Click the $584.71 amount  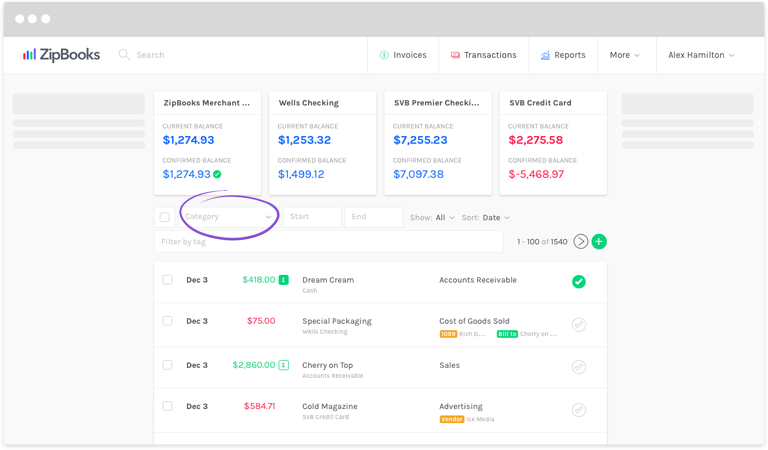260,406
